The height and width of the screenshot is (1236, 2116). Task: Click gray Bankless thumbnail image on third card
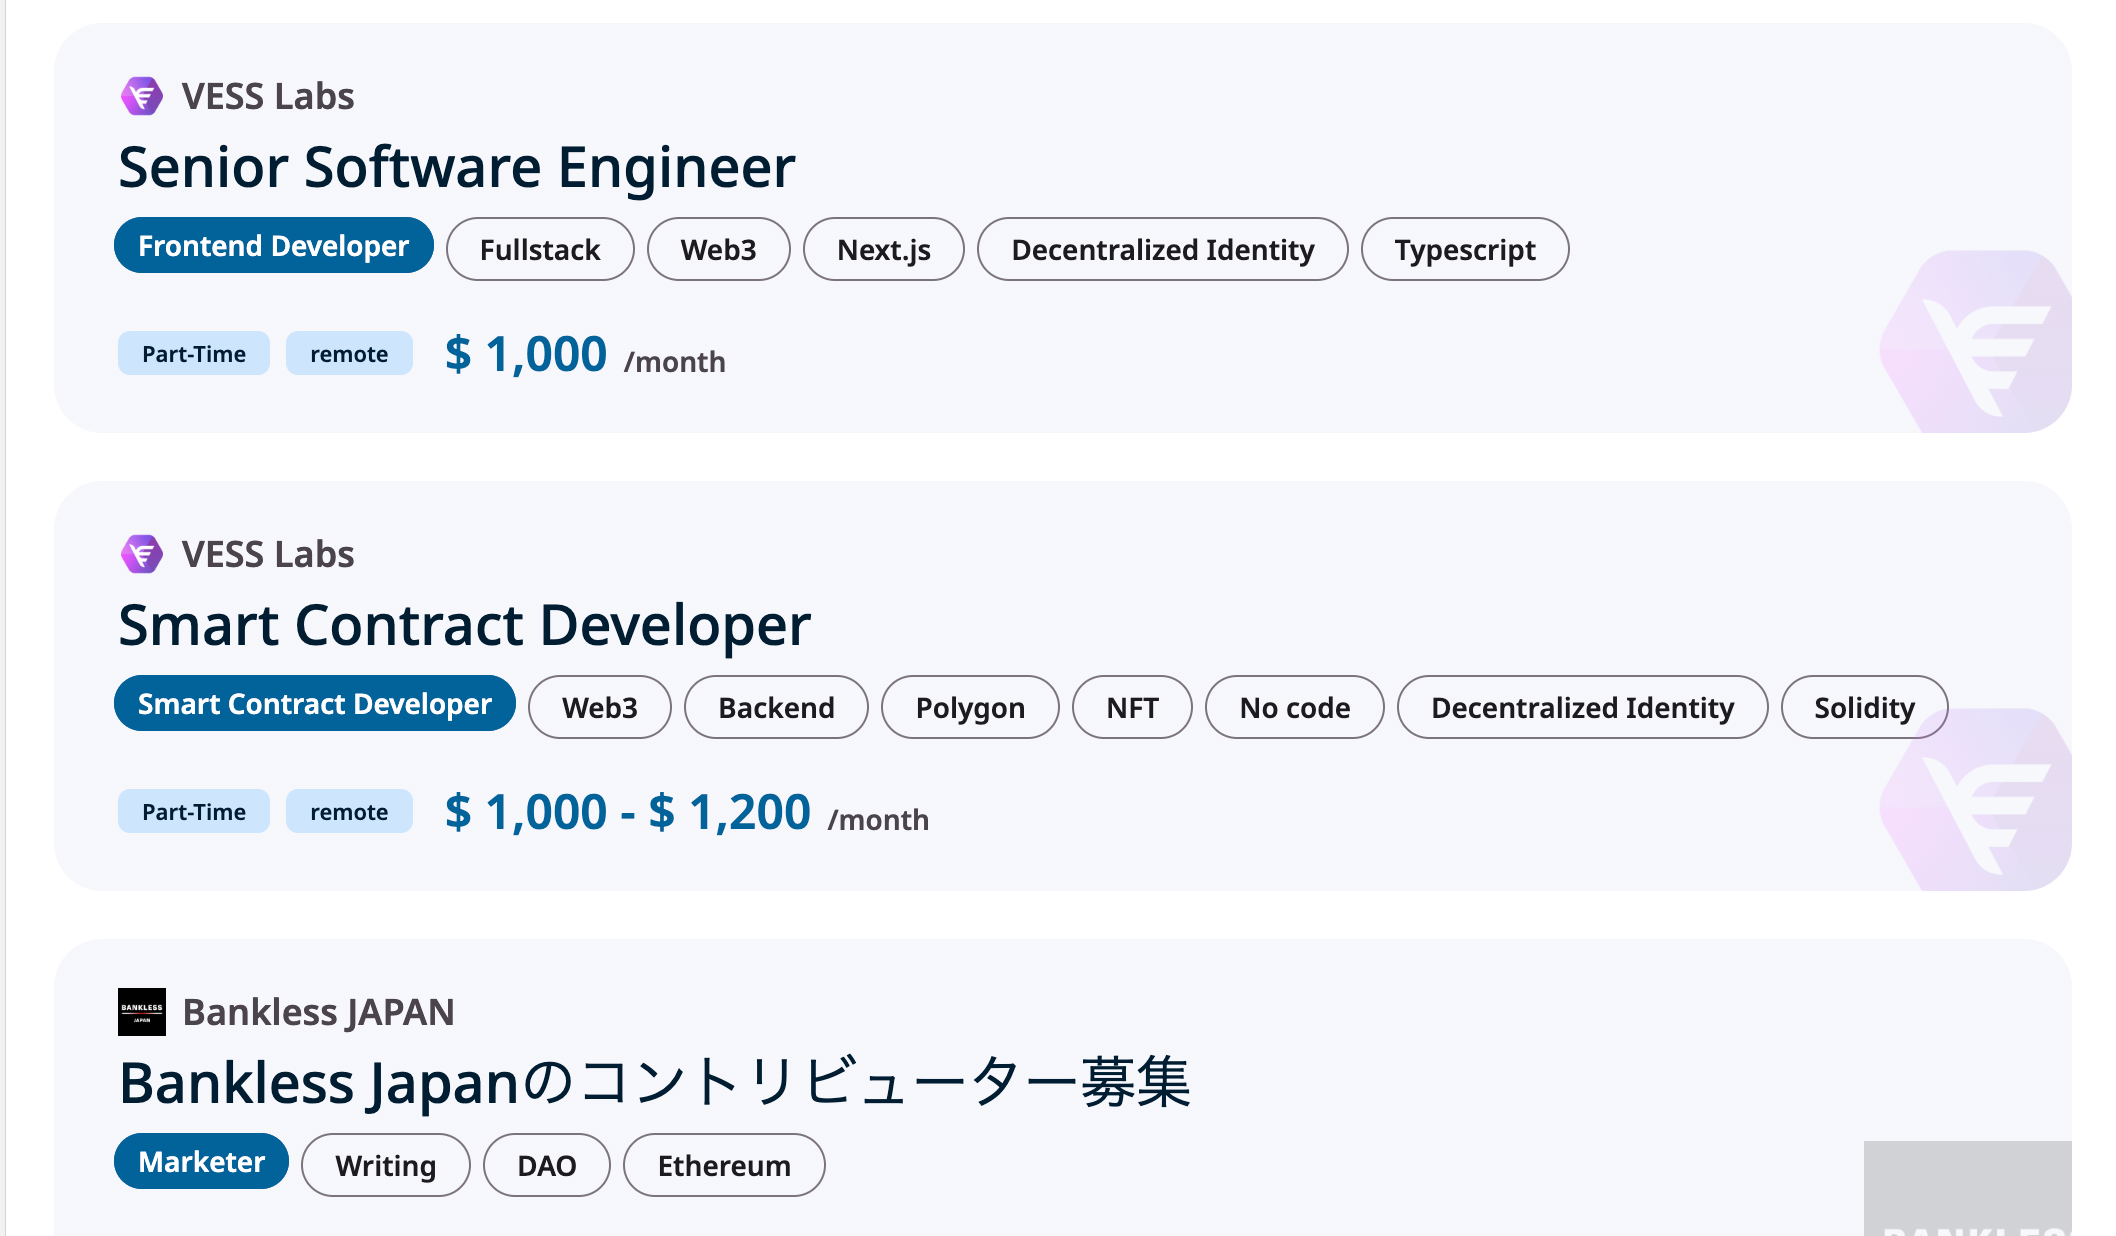point(1967,1188)
